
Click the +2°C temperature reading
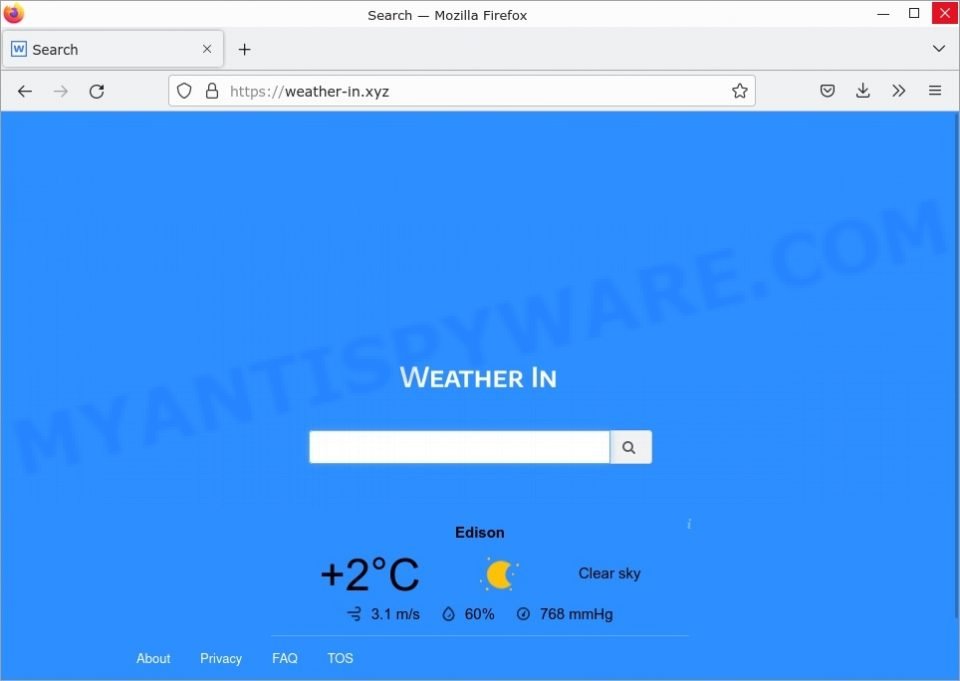[x=370, y=574]
